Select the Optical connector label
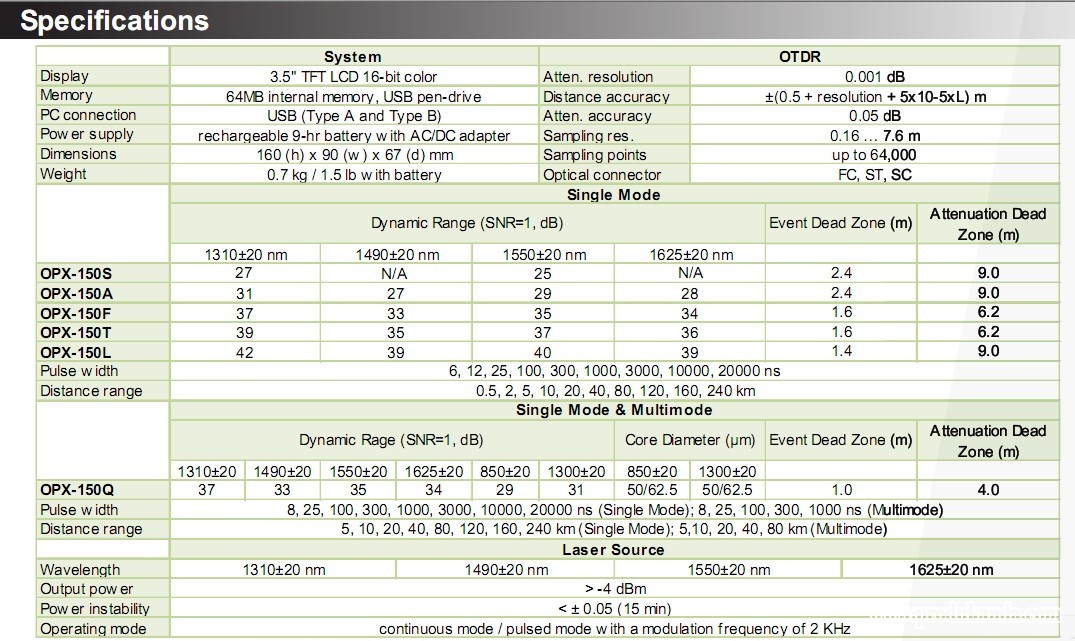The height and width of the screenshot is (641, 1075). click(602, 175)
